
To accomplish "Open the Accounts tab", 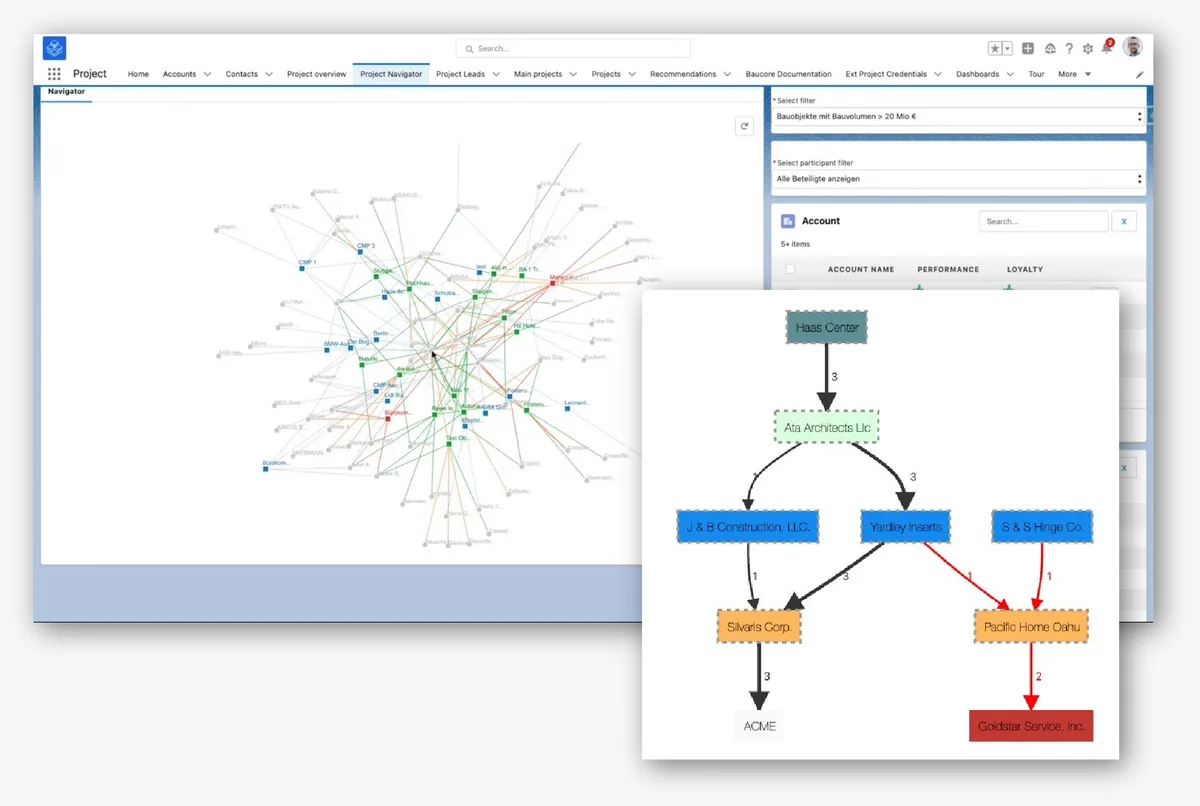I will 179,74.
